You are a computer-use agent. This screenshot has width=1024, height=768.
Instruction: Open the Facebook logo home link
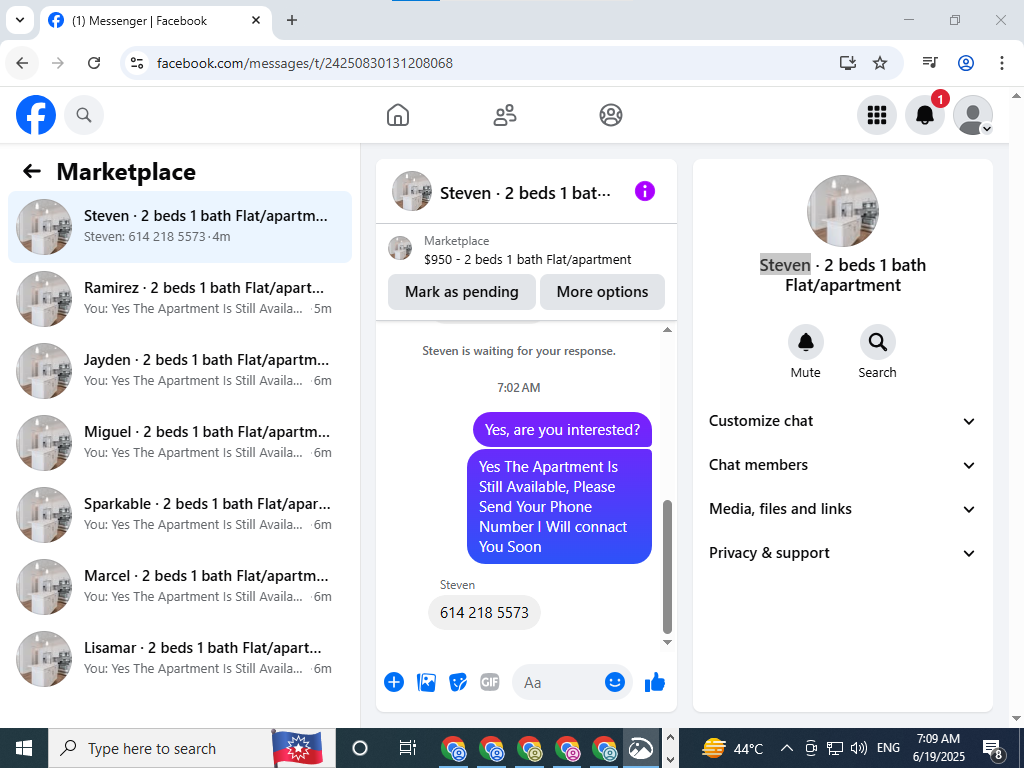(36, 115)
